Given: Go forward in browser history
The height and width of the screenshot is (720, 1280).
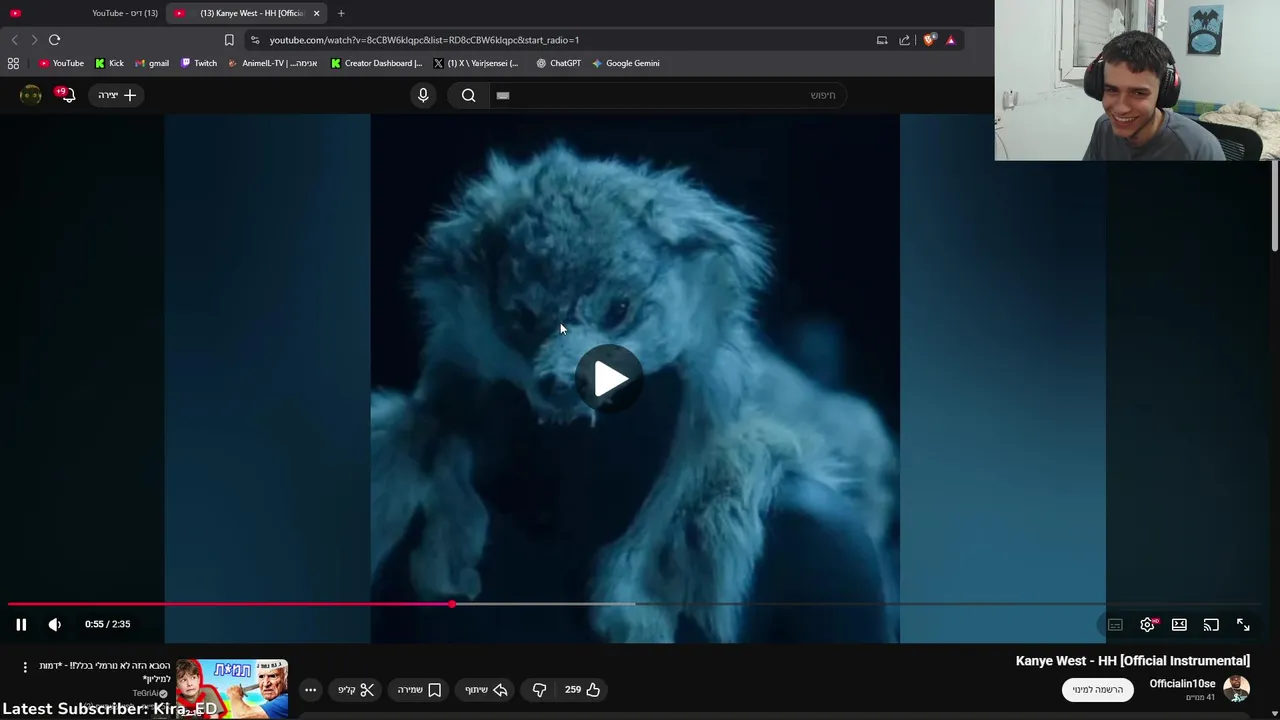Looking at the screenshot, I should point(34,40).
